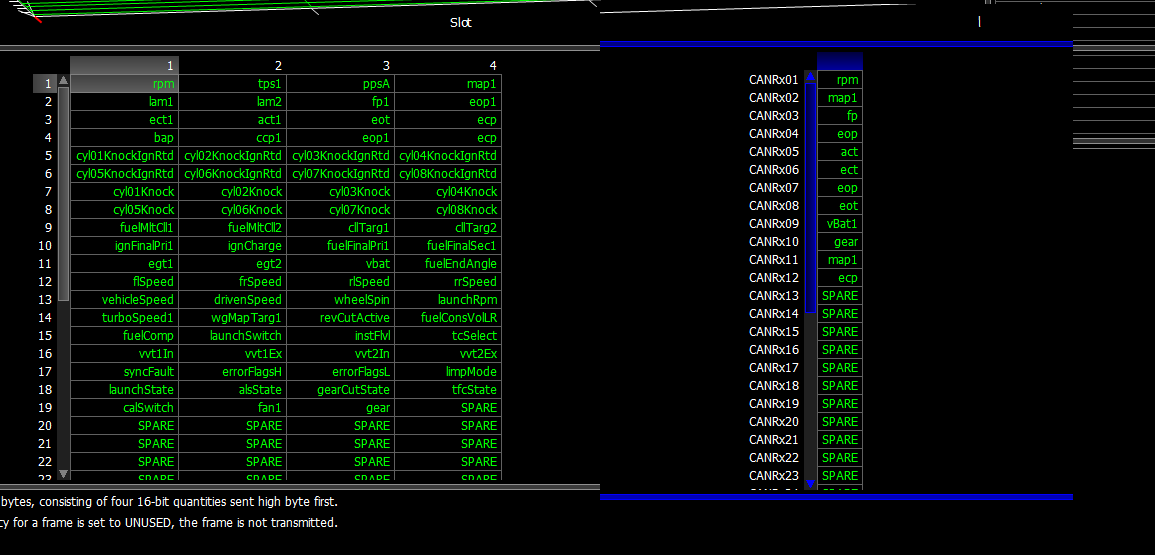Viewport: 1155px width, 555px height.
Task: Select row header 12 in slot table
Action: point(45,282)
